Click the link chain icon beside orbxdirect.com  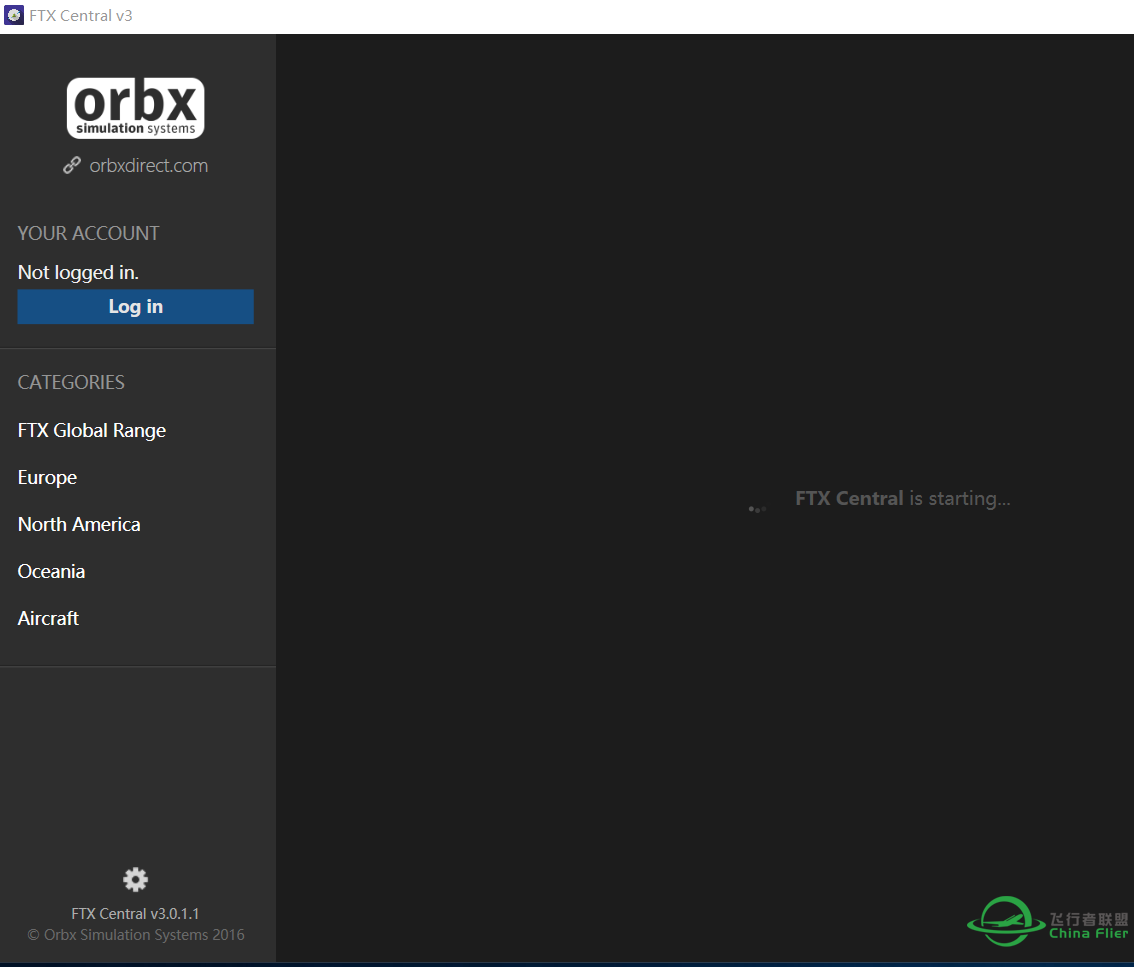click(x=71, y=165)
